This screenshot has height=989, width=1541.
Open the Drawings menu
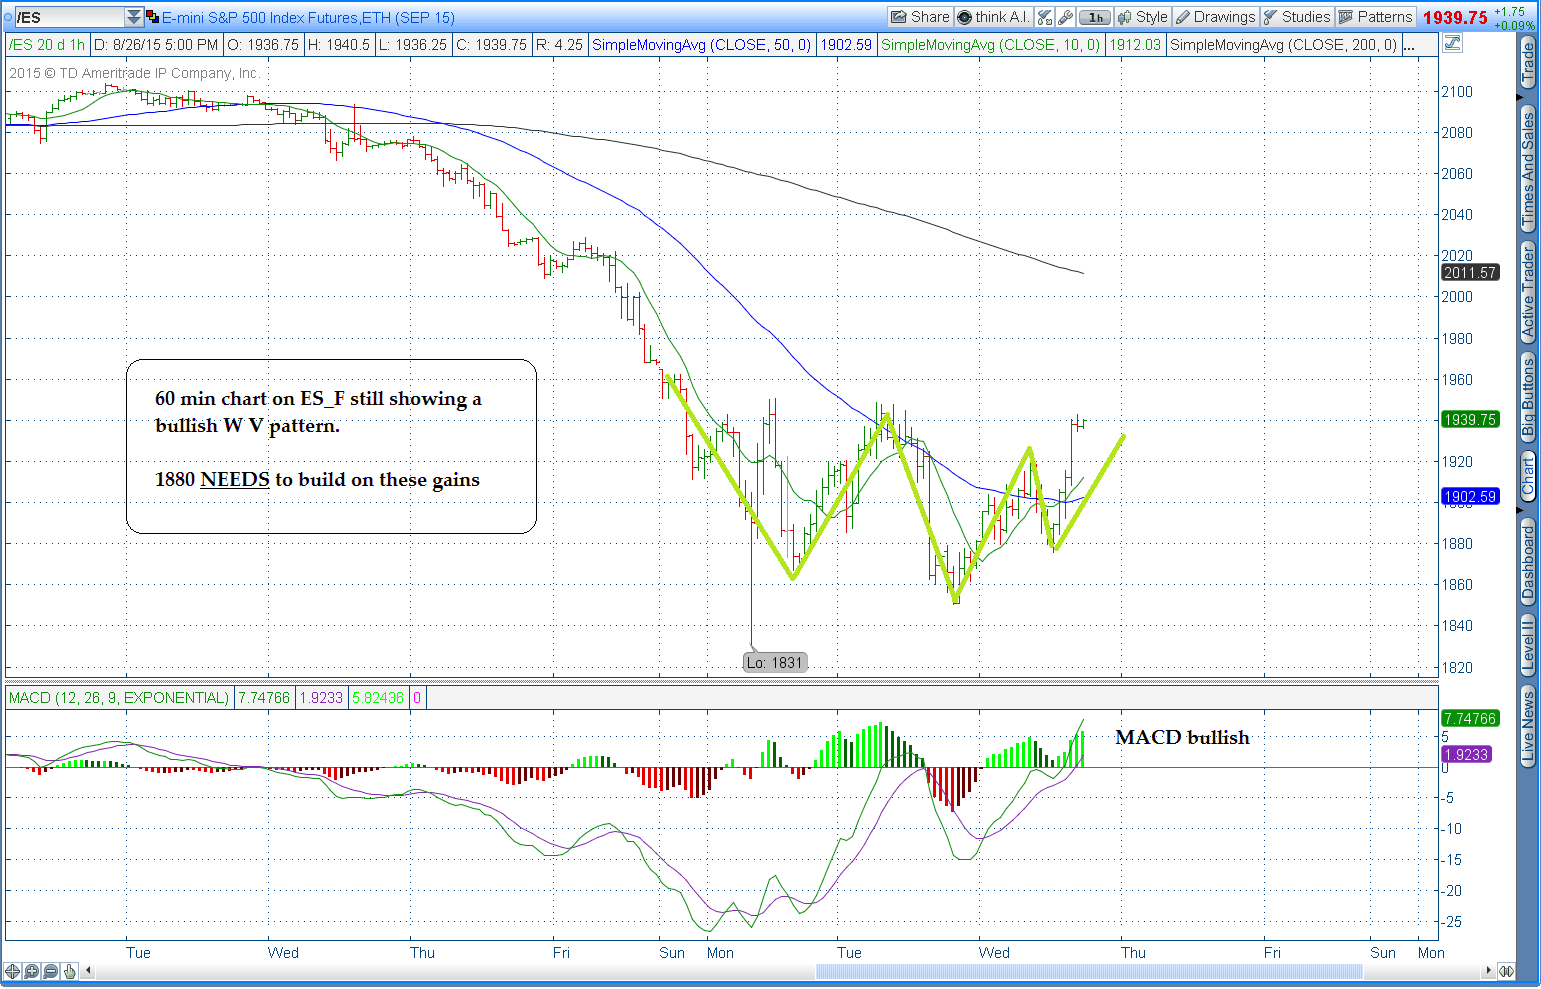(1215, 17)
